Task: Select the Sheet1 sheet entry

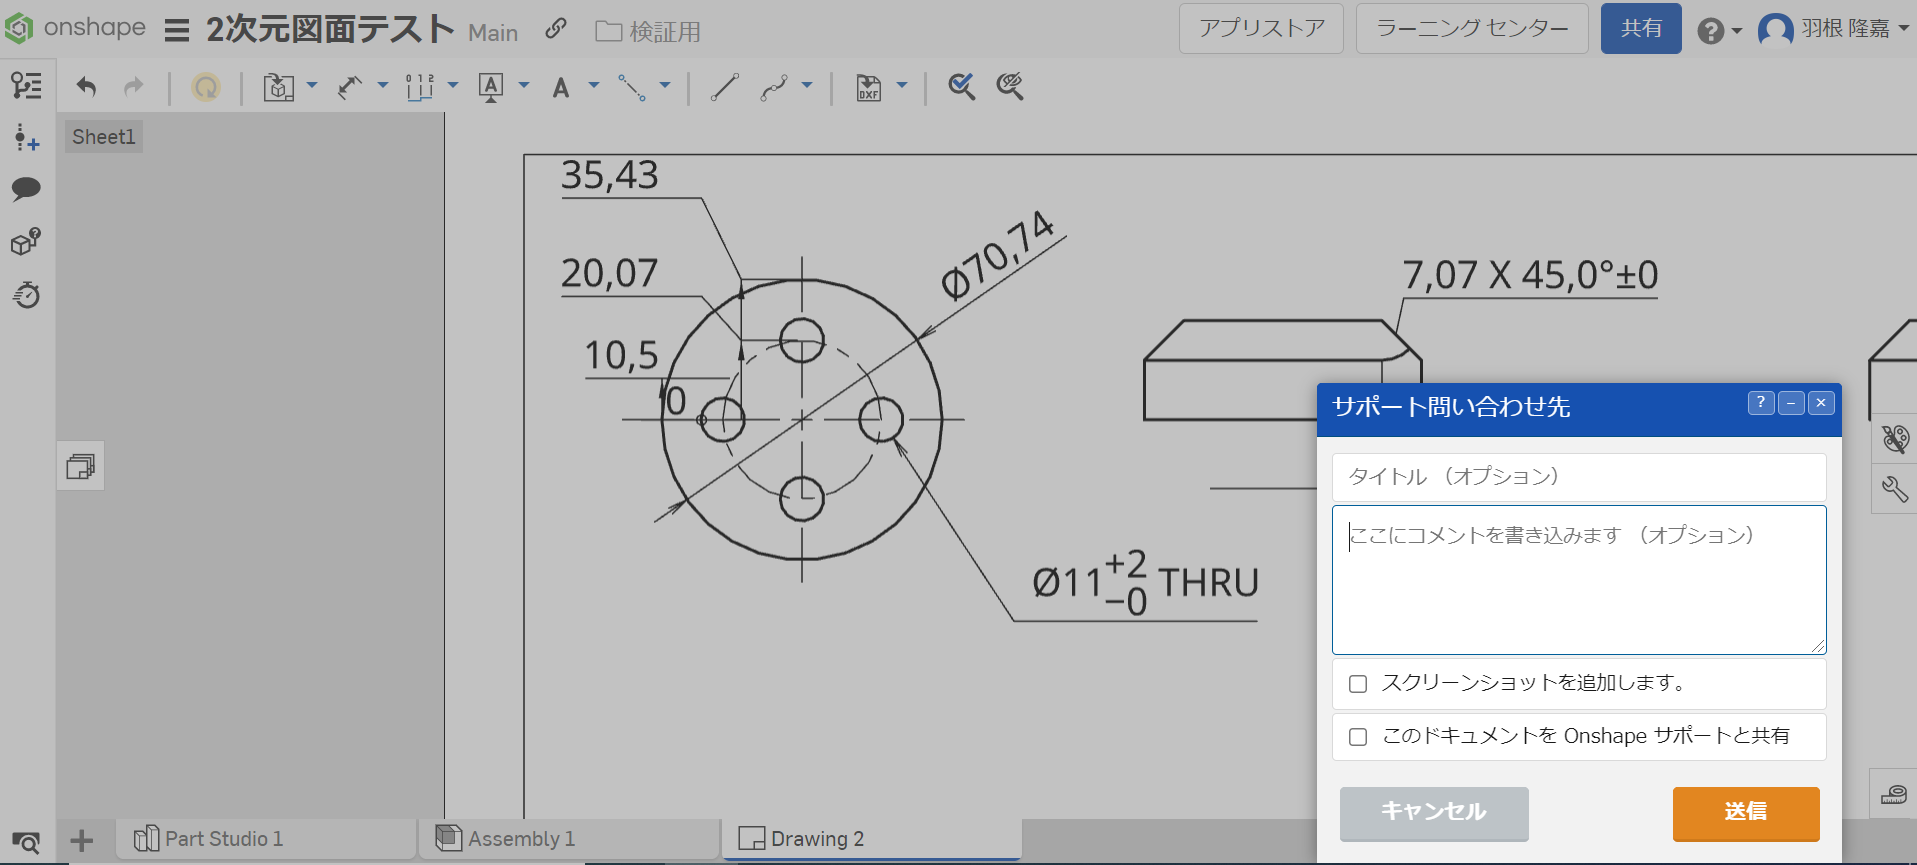Action: [x=104, y=137]
